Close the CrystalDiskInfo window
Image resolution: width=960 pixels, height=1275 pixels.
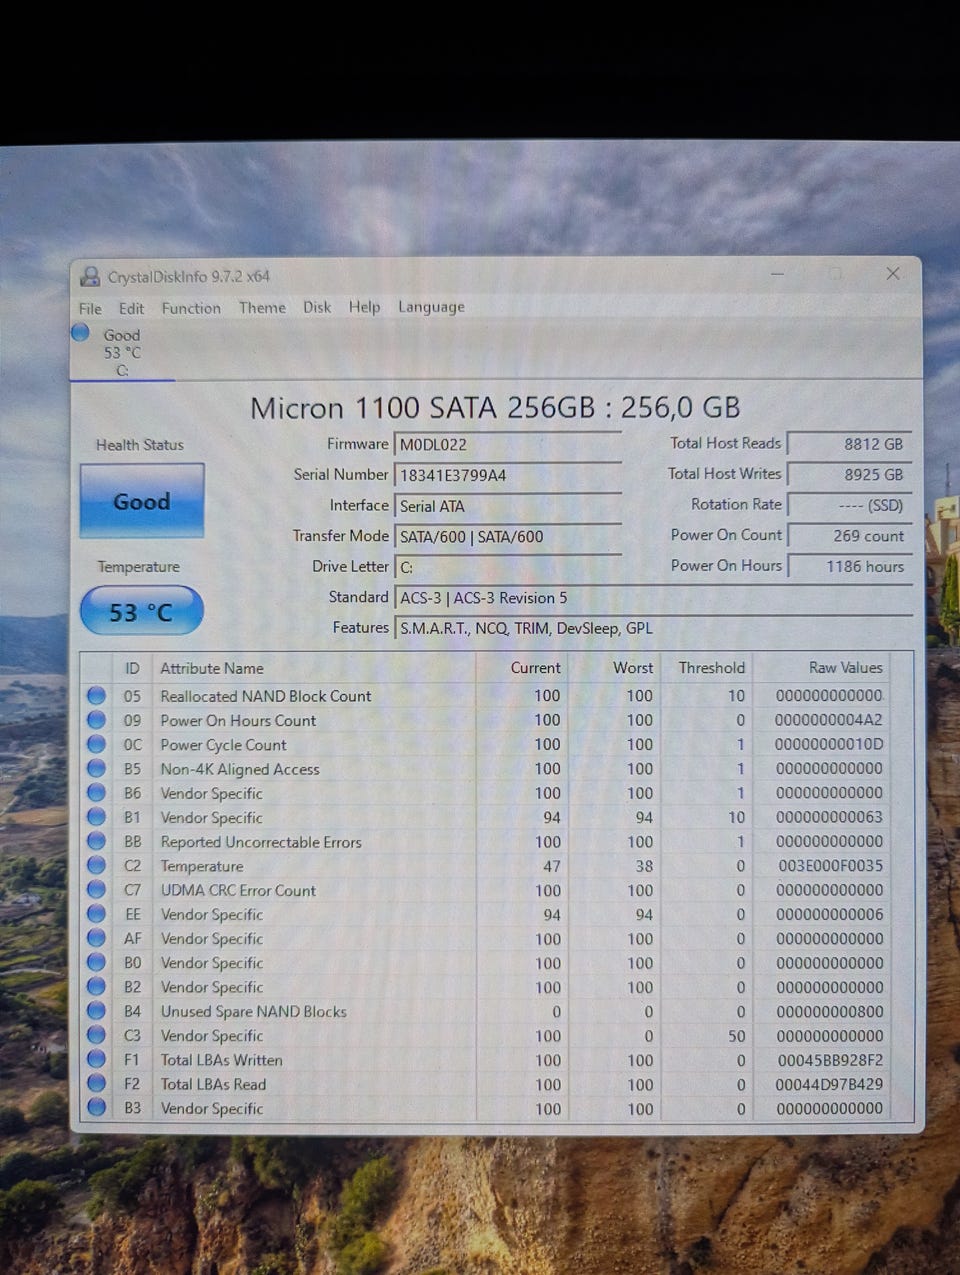(x=893, y=273)
